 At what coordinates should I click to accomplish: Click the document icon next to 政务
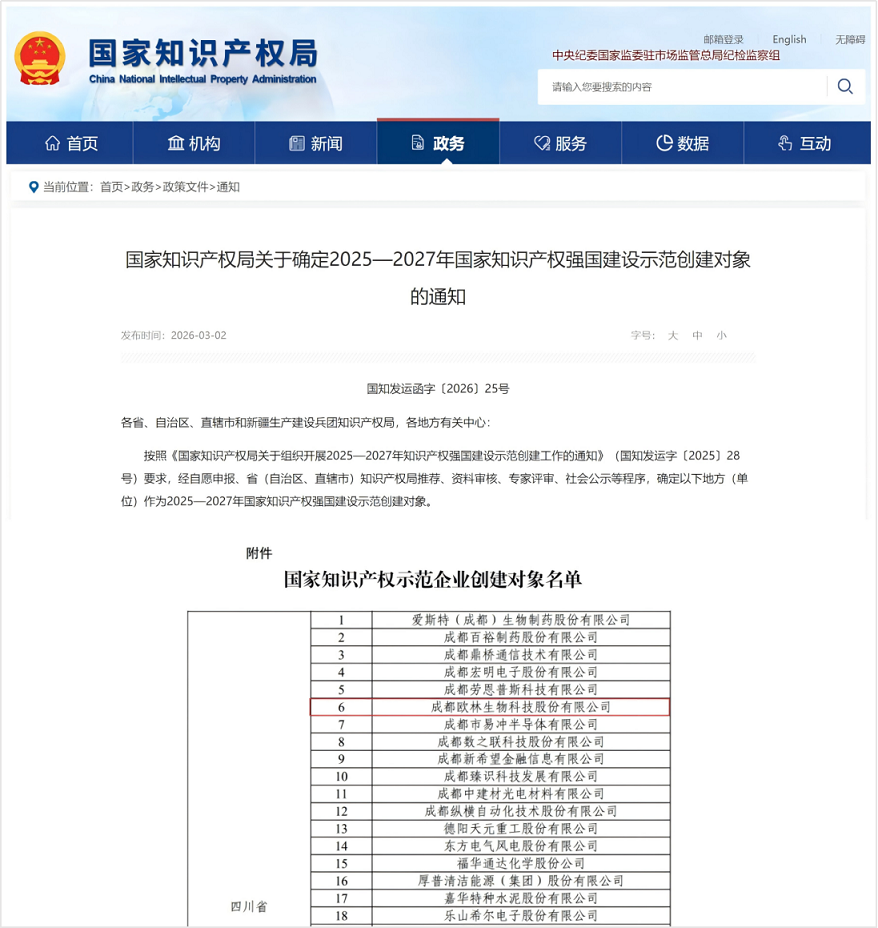pyautogui.click(x=417, y=142)
